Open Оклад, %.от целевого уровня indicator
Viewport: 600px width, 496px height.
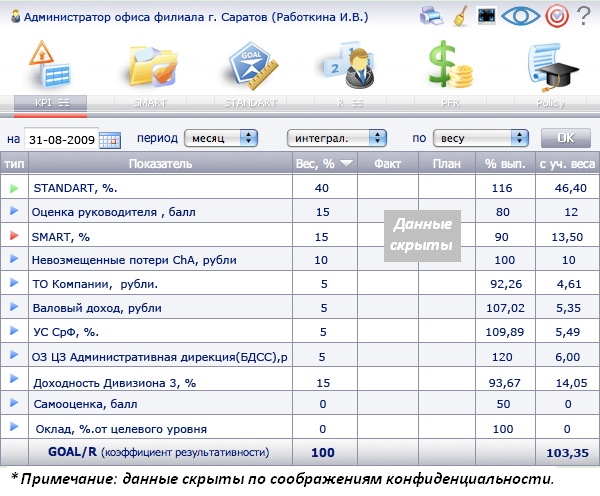pyautogui.click(x=121, y=429)
